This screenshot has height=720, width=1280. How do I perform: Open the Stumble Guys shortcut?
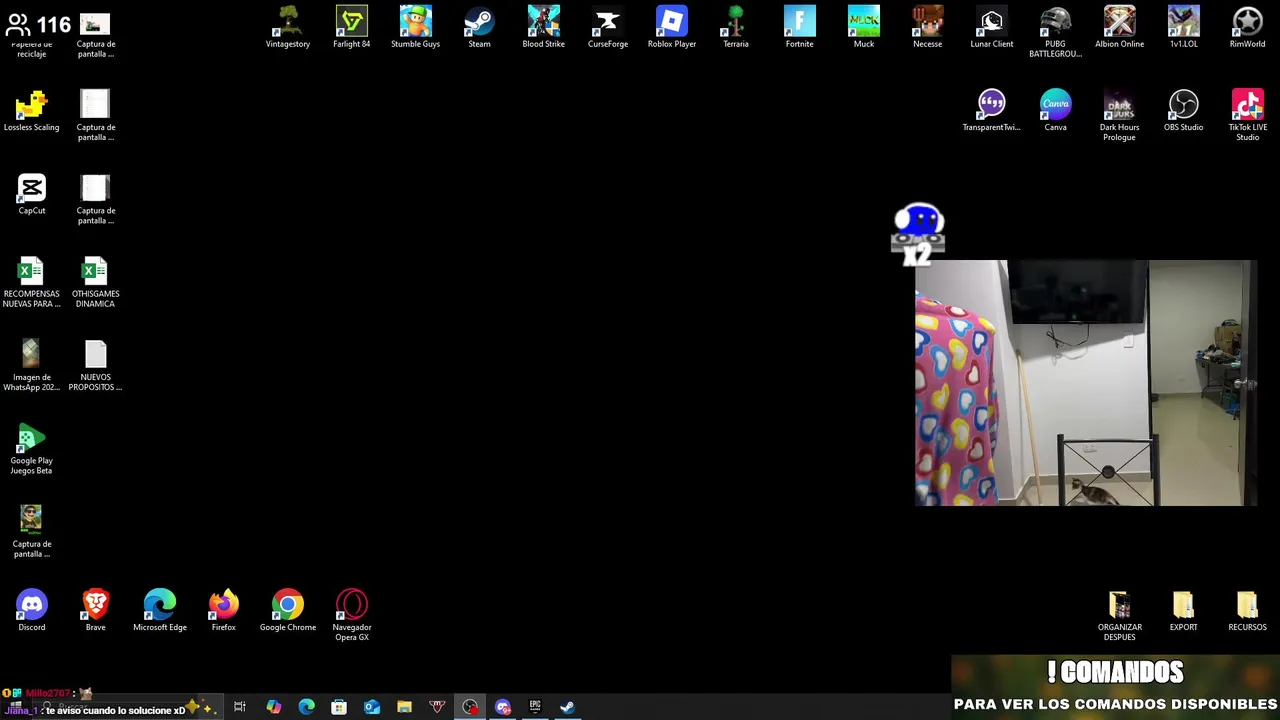point(416,27)
